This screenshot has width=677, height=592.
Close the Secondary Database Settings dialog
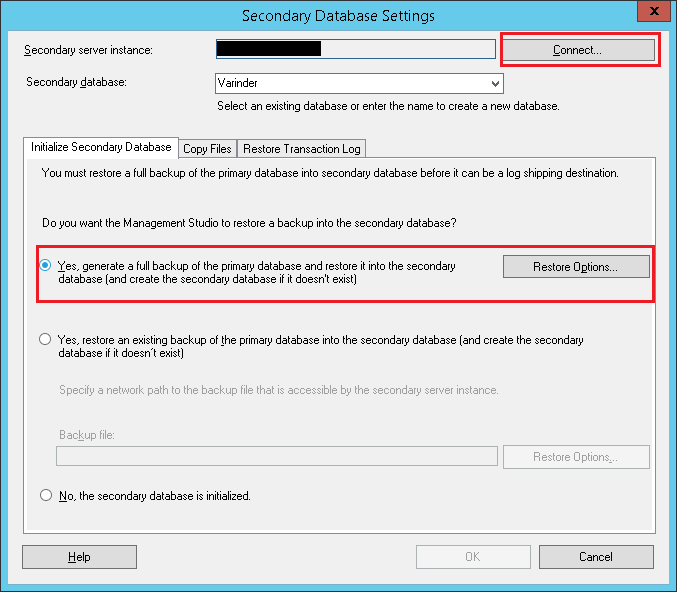point(653,14)
